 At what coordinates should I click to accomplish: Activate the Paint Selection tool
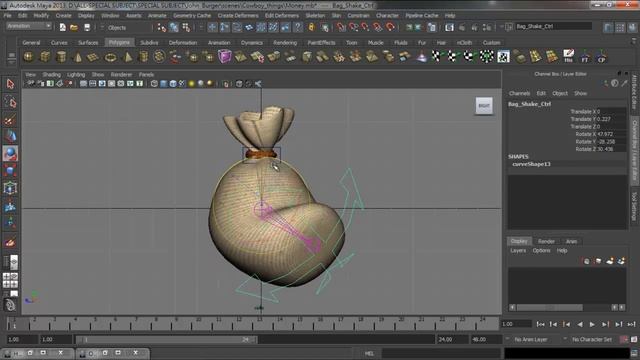point(10,120)
